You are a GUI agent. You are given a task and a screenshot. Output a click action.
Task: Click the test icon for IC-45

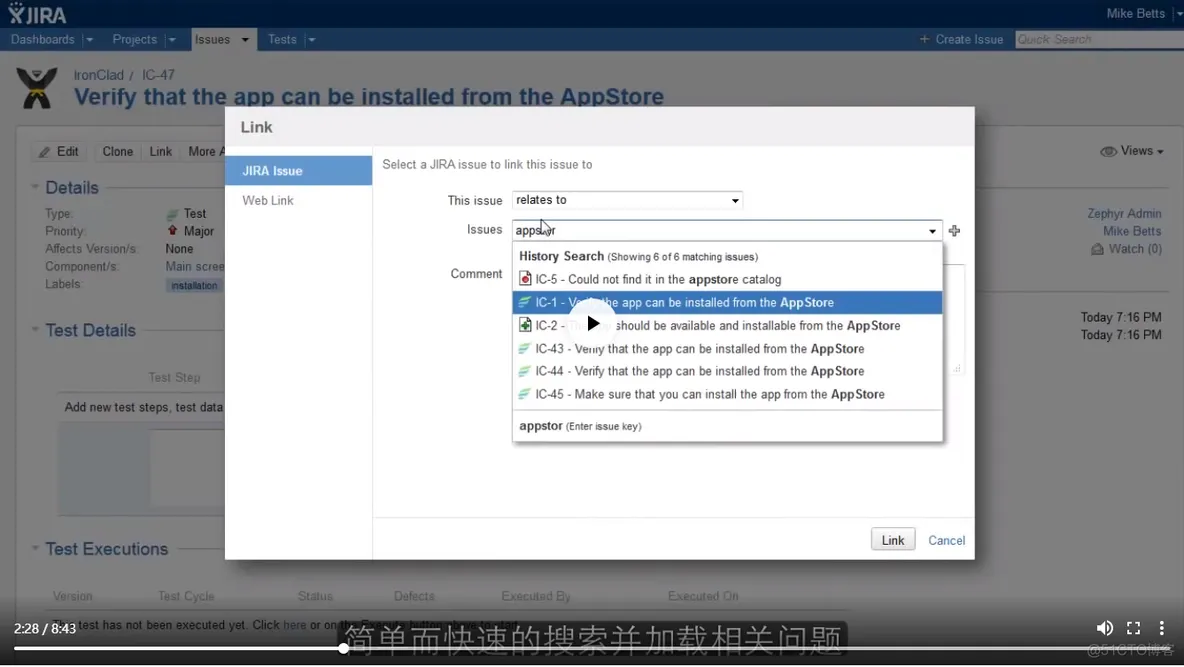524,394
